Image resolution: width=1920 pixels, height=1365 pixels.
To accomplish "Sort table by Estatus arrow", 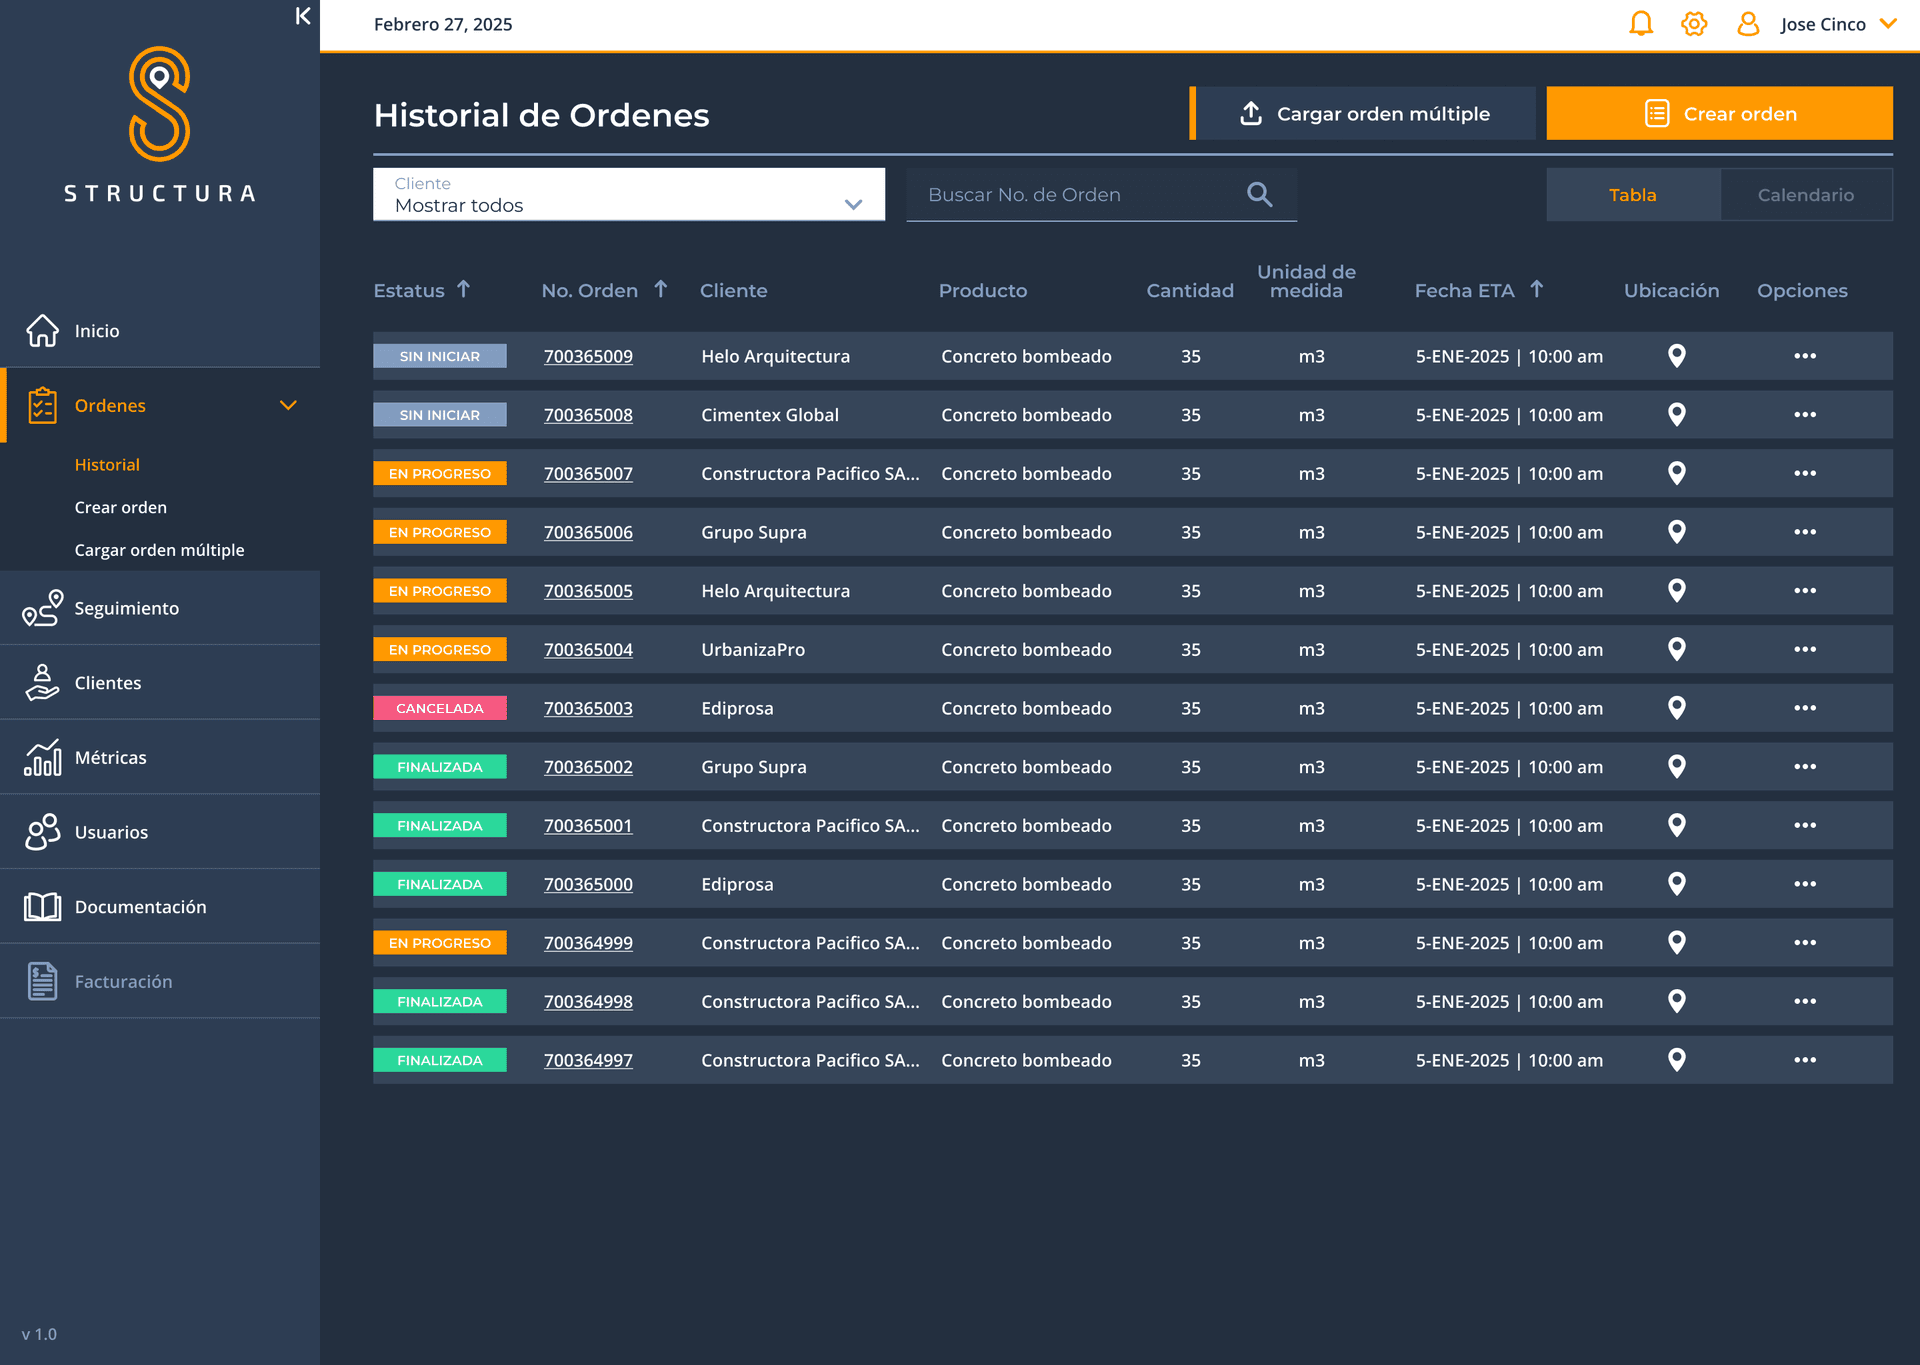I will (464, 290).
